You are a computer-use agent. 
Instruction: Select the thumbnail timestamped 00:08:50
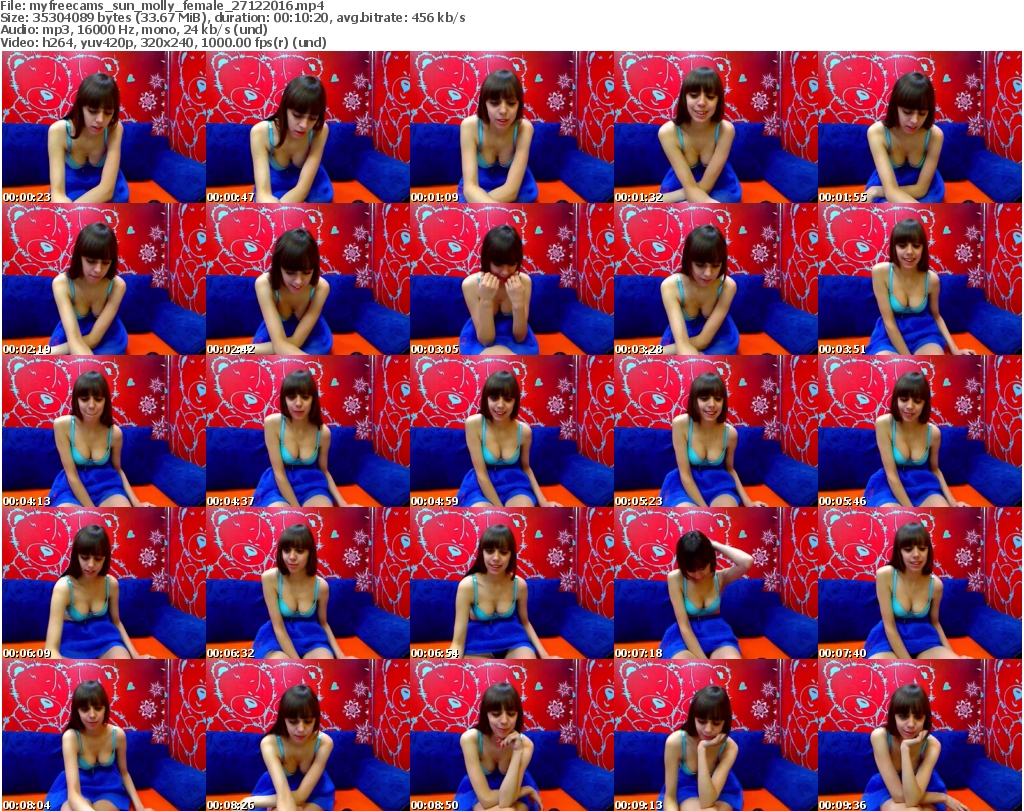[511, 735]
